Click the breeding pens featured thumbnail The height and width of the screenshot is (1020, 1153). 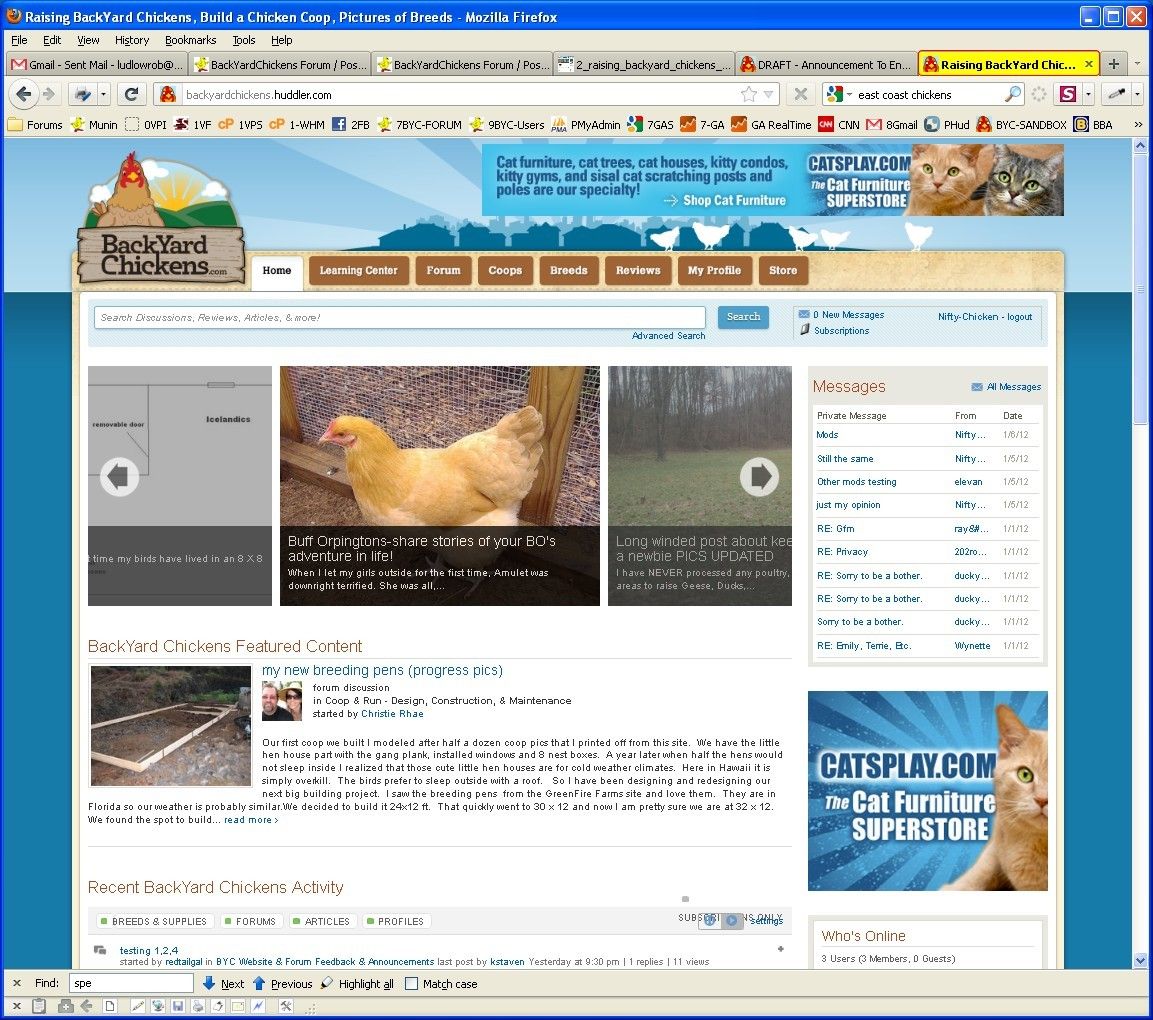pos(171,726)
